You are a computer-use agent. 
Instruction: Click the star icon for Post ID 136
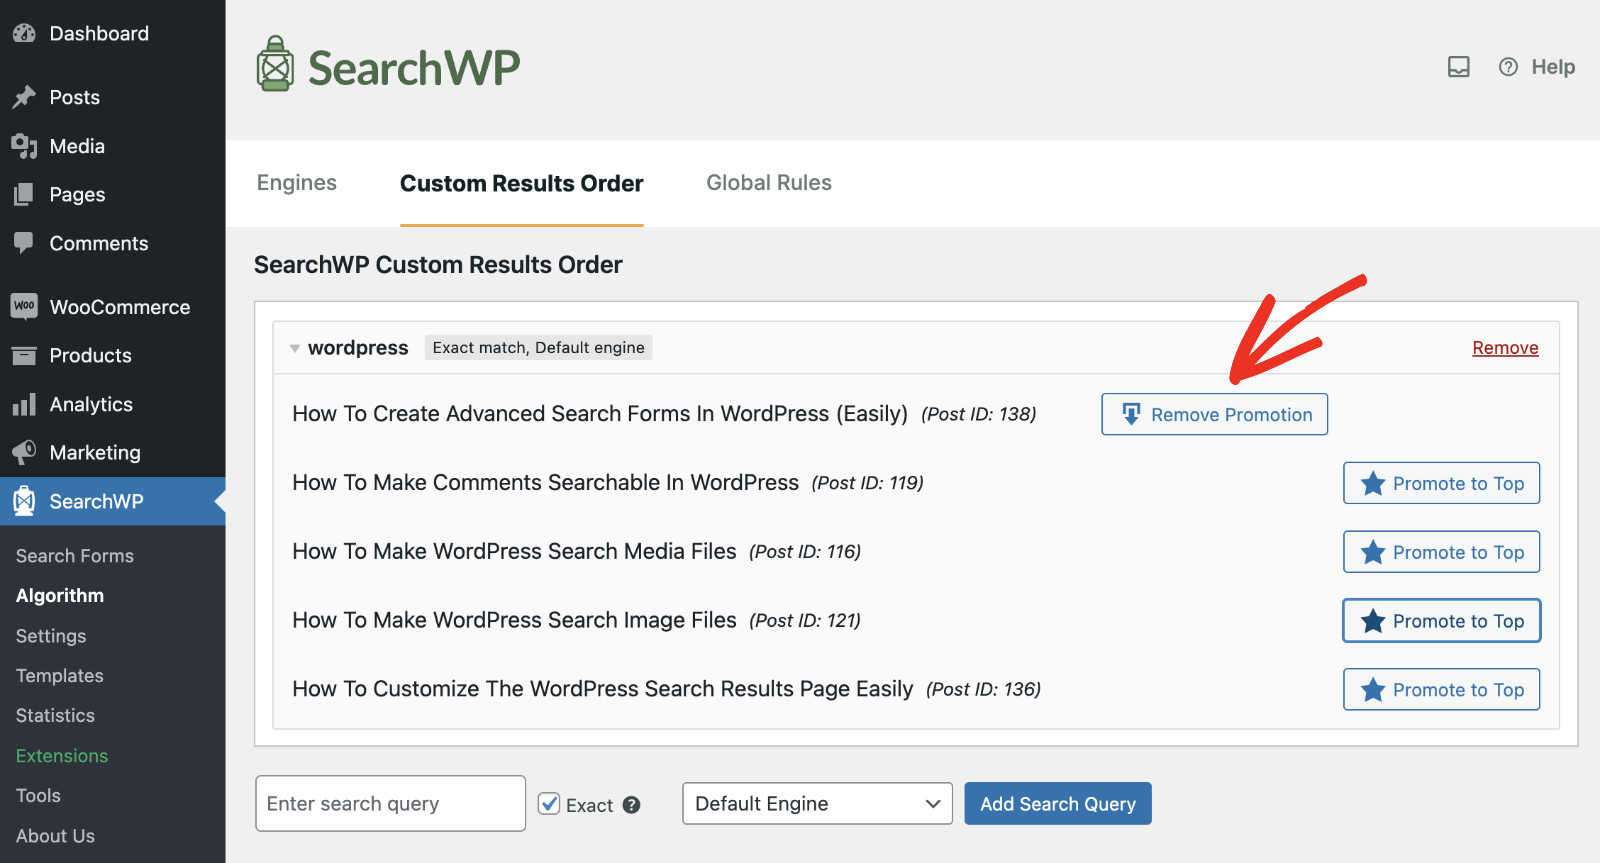tap(1373, 690)
